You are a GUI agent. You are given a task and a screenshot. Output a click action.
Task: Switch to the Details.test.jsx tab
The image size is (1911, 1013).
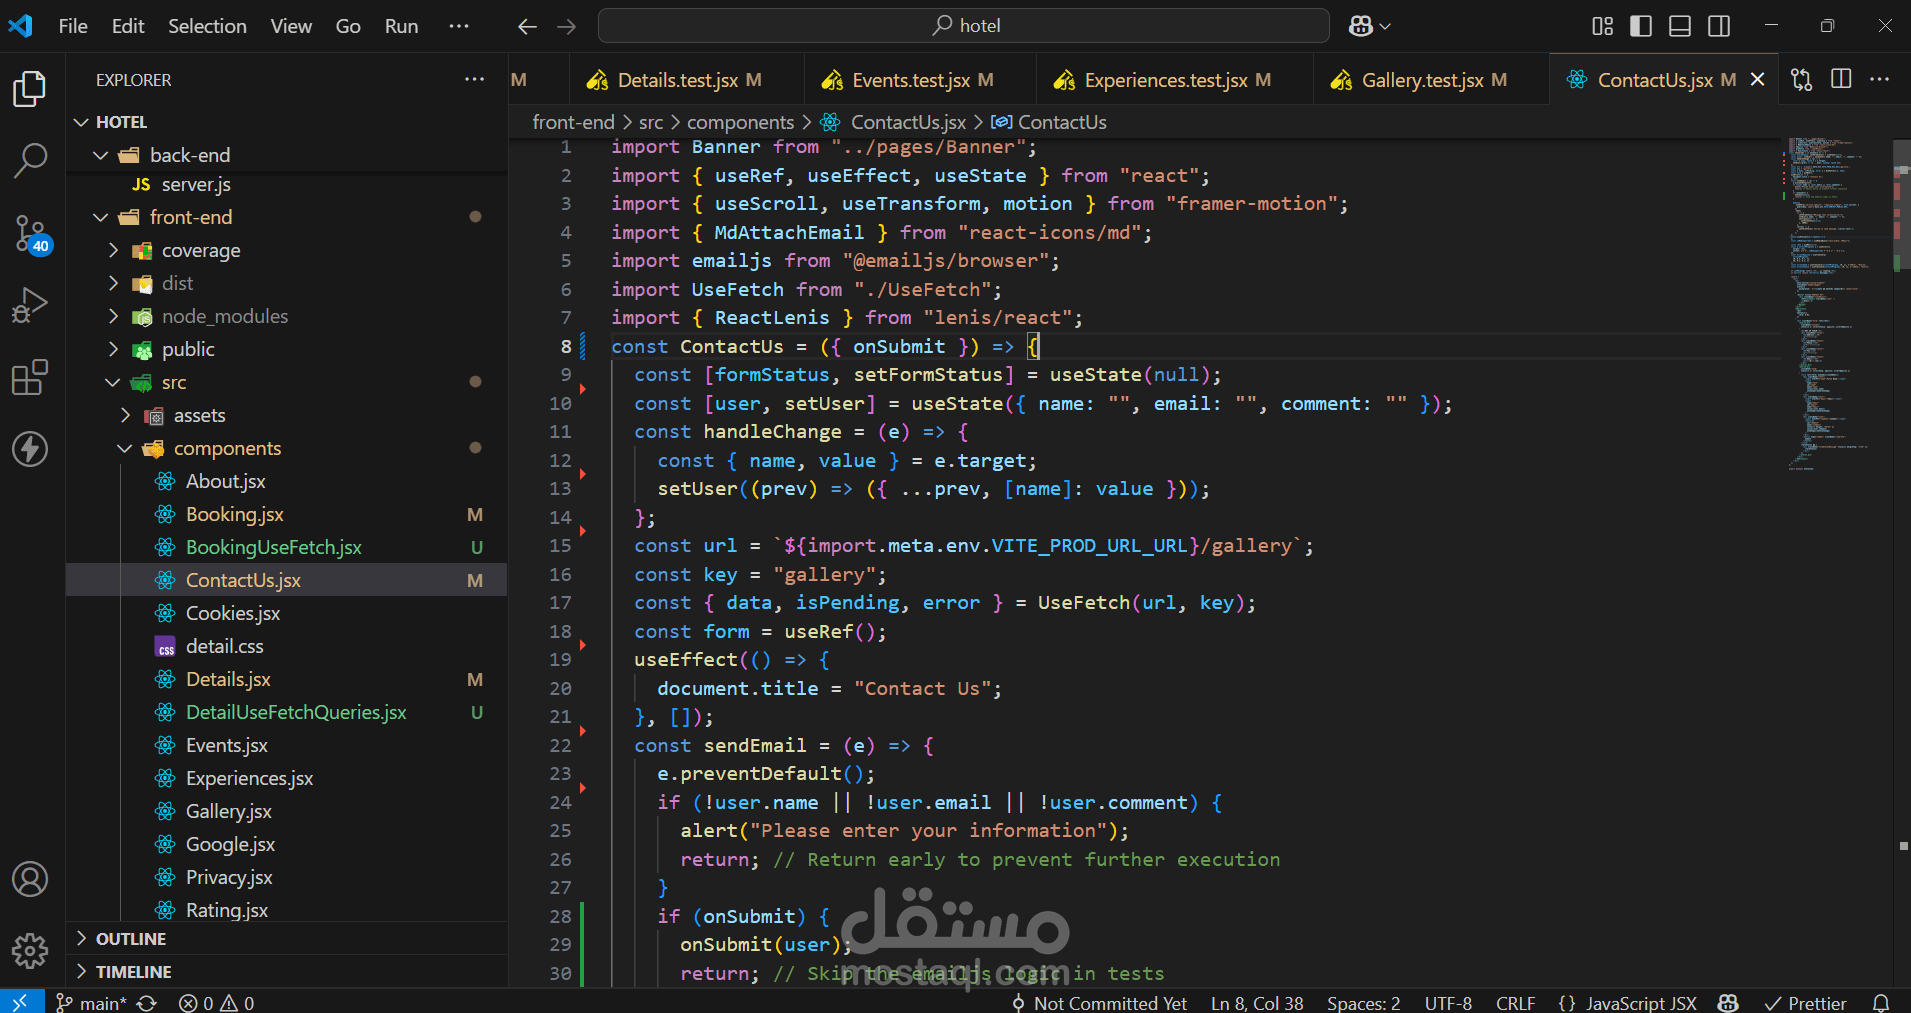[x=686, y=80]
